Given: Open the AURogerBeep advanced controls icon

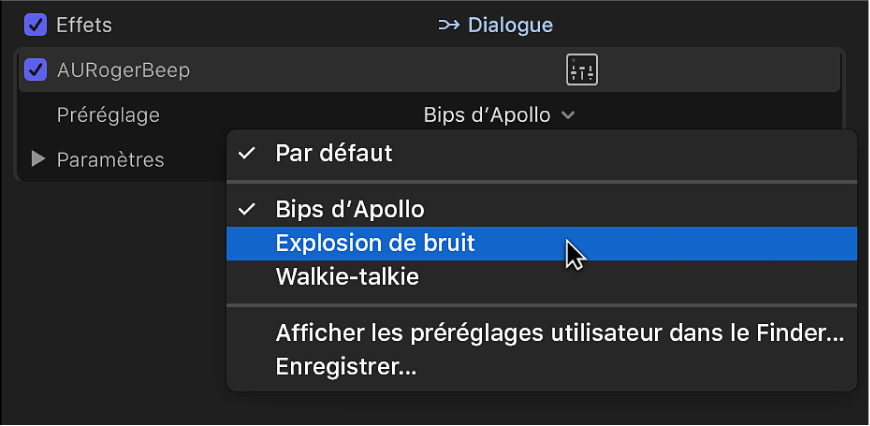Looking at the screenshot, I should point(582,70).
